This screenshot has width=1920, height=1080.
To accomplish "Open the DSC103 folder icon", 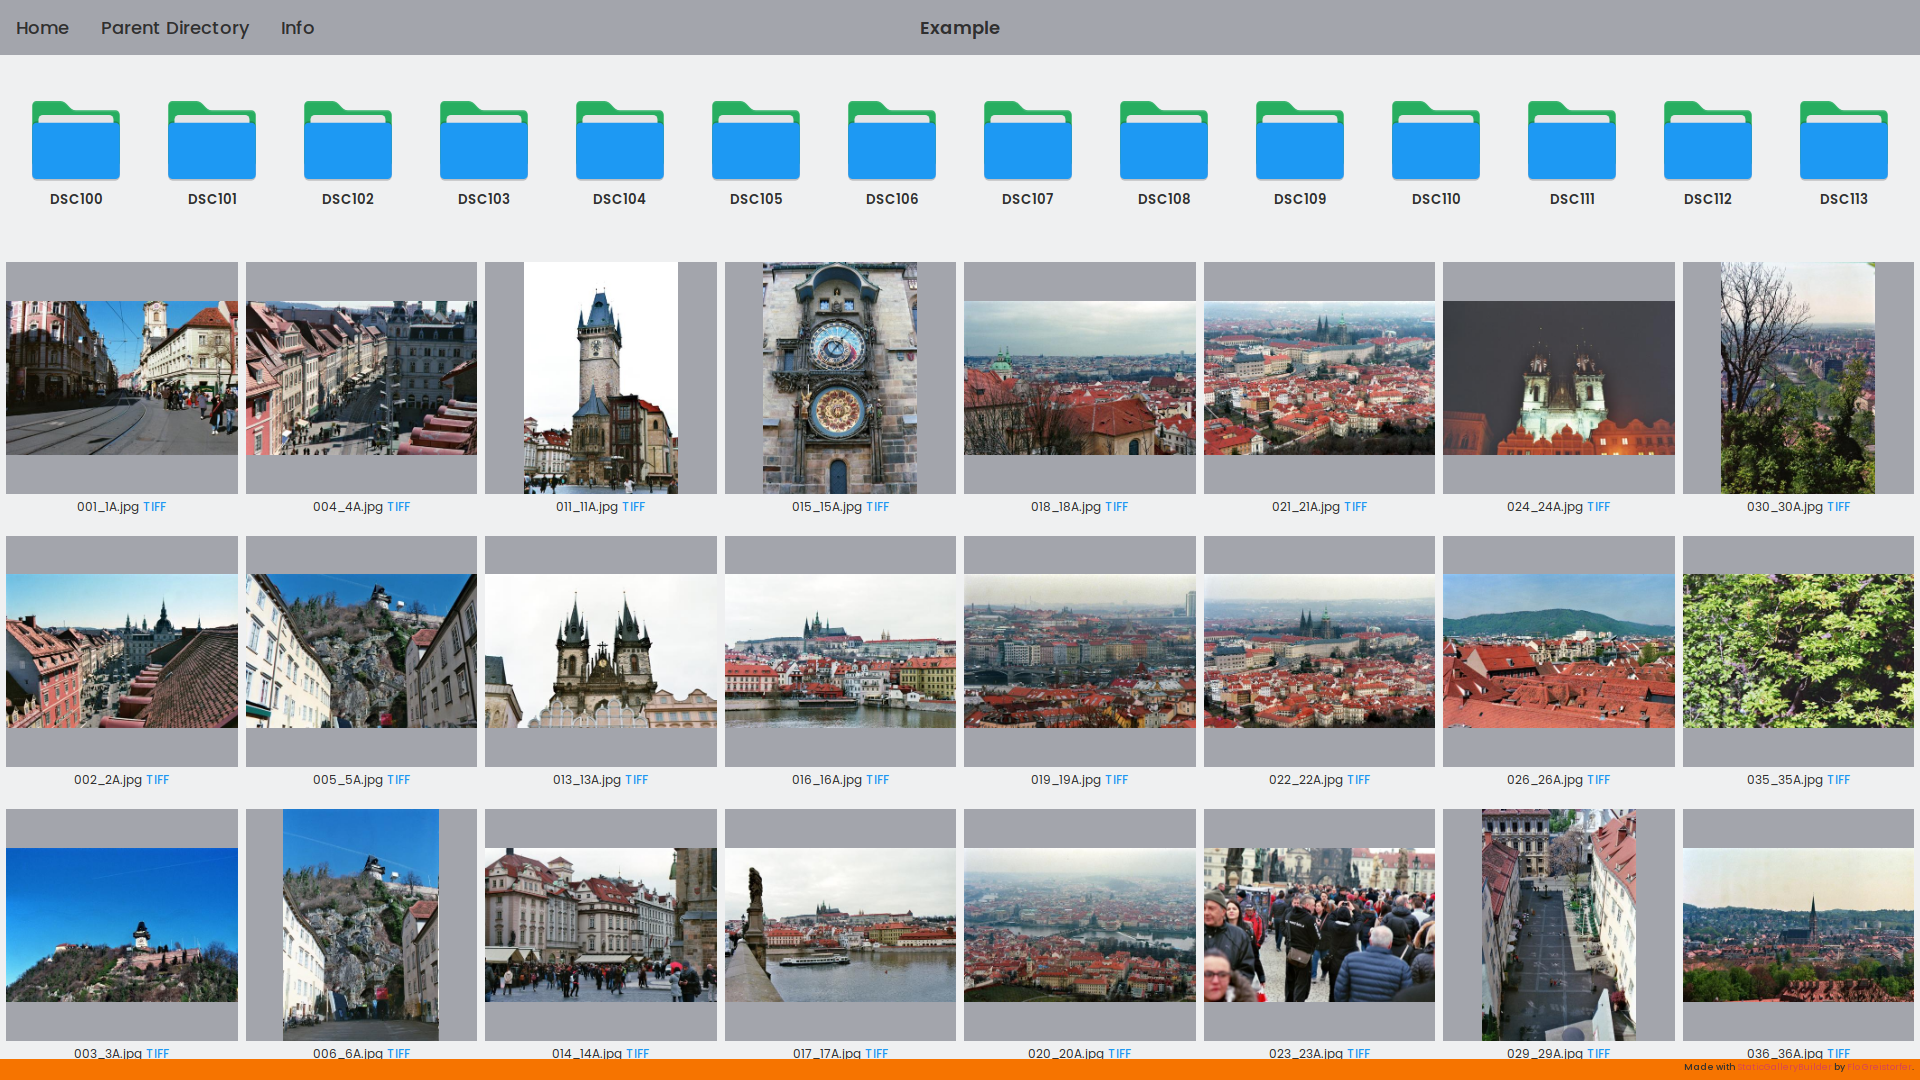I will click(484, 141).
